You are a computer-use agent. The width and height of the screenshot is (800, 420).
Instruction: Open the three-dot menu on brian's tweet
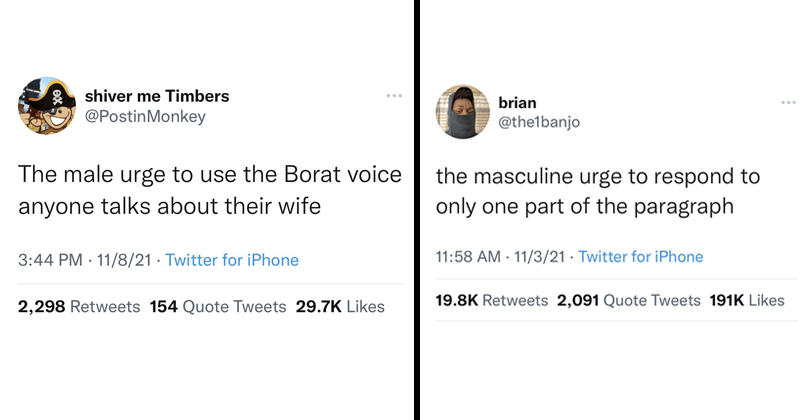click(787, 102)
